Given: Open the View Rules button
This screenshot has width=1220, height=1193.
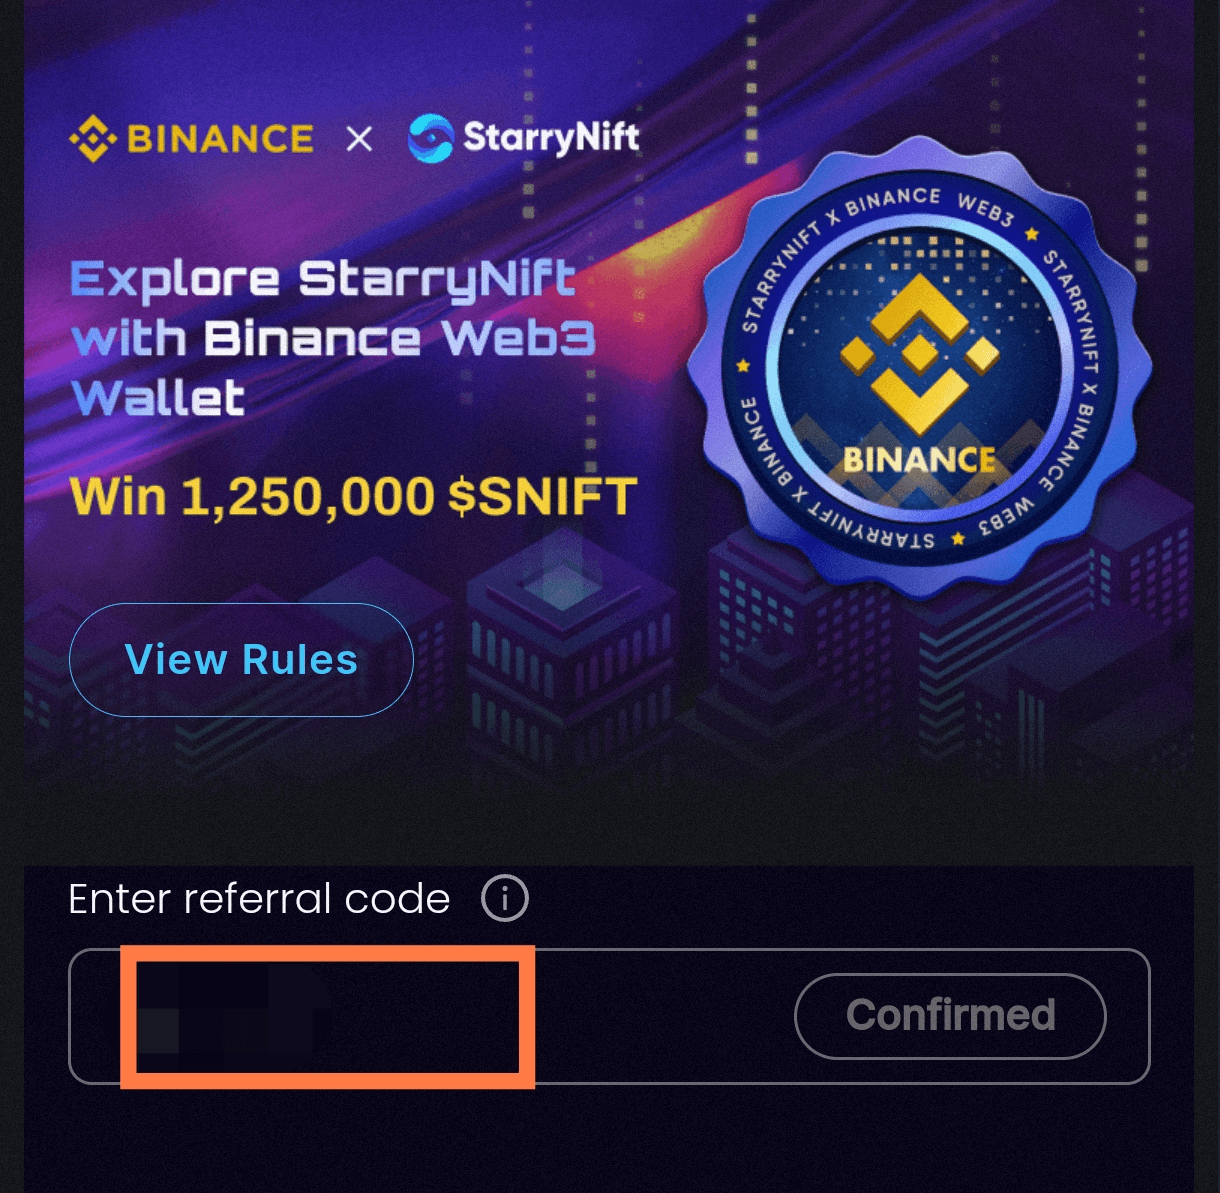Looking at the screenshot, I should tap(241, 660).
